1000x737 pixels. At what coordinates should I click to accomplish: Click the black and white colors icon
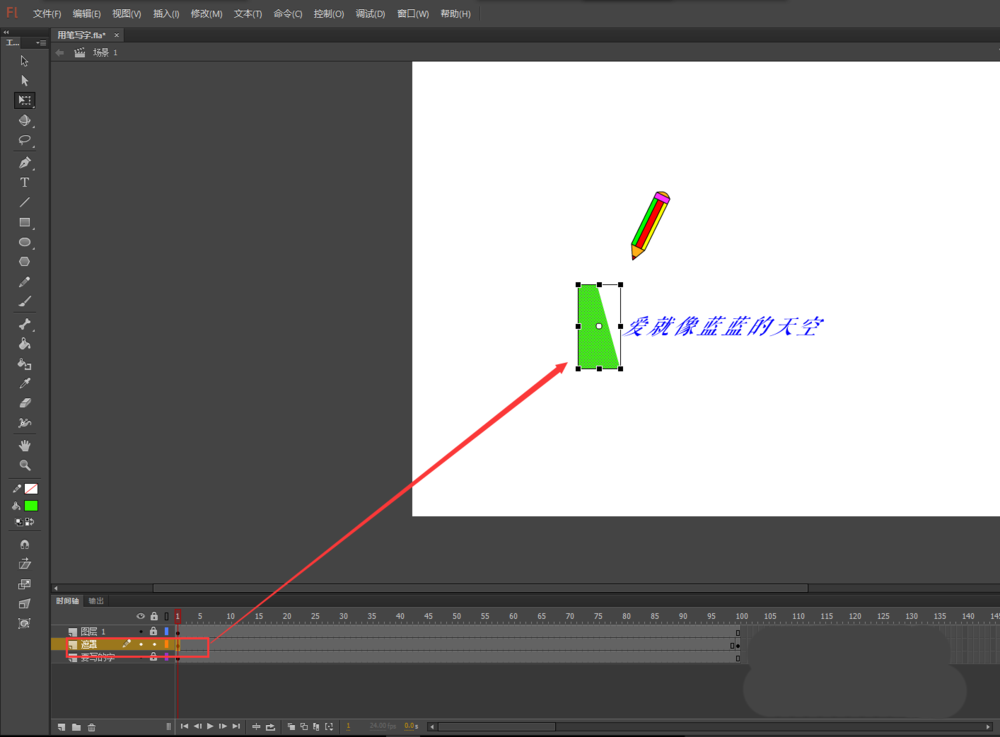(18, 522)
